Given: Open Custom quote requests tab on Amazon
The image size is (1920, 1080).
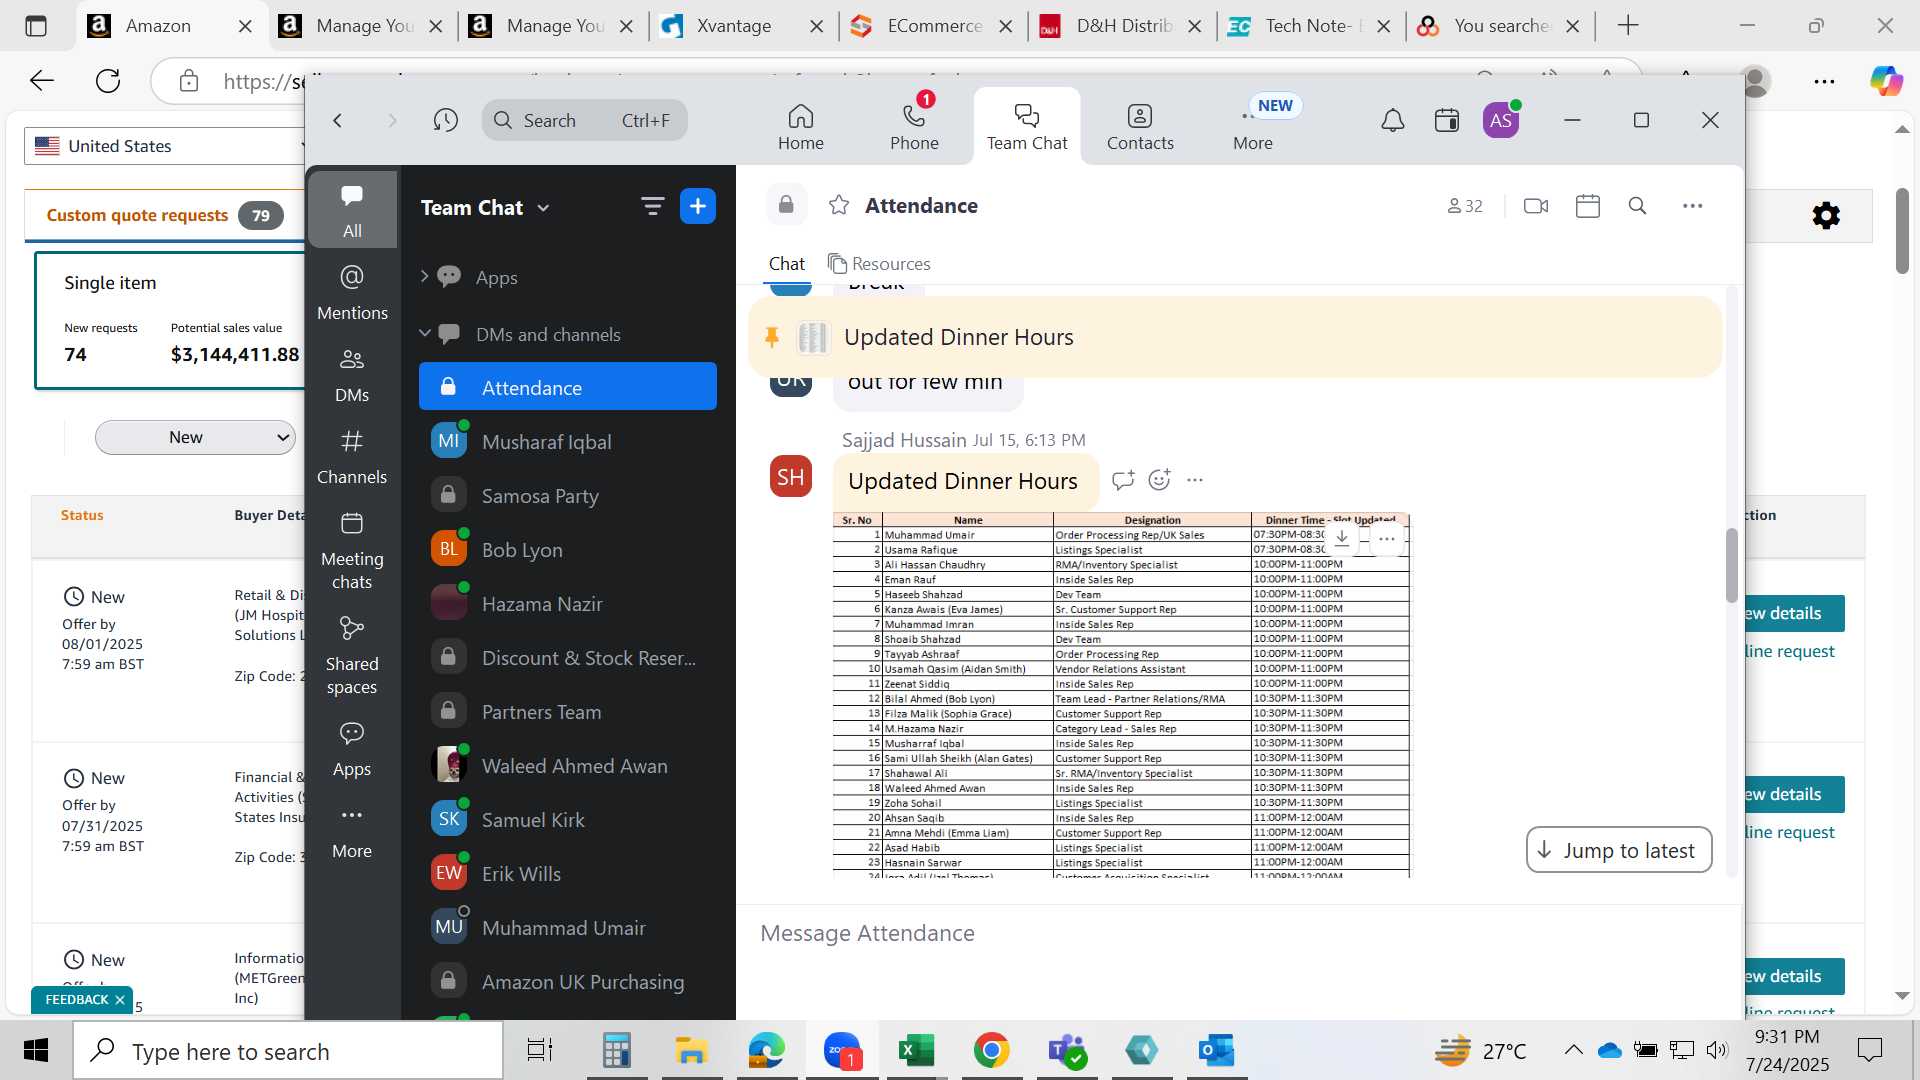Looking at the screenshot, I should (x=165, y=215).
